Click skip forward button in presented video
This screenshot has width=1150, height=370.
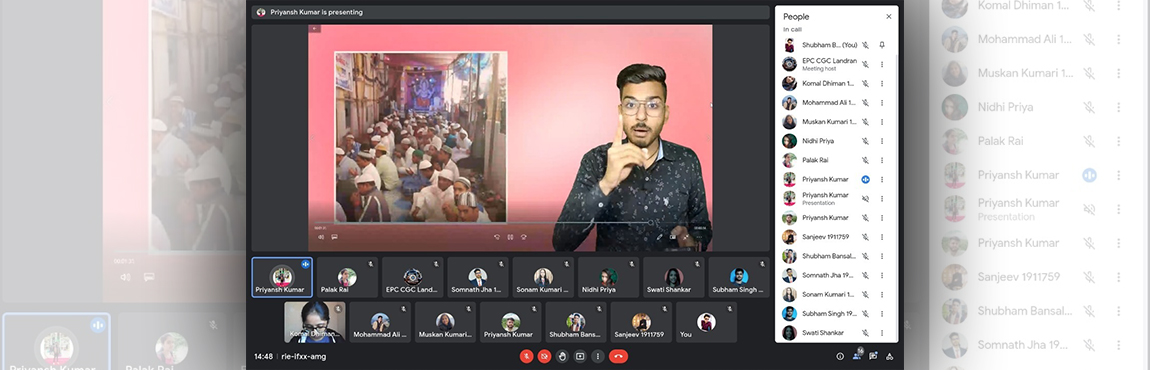pyautogui.click(x=524, y=237)
